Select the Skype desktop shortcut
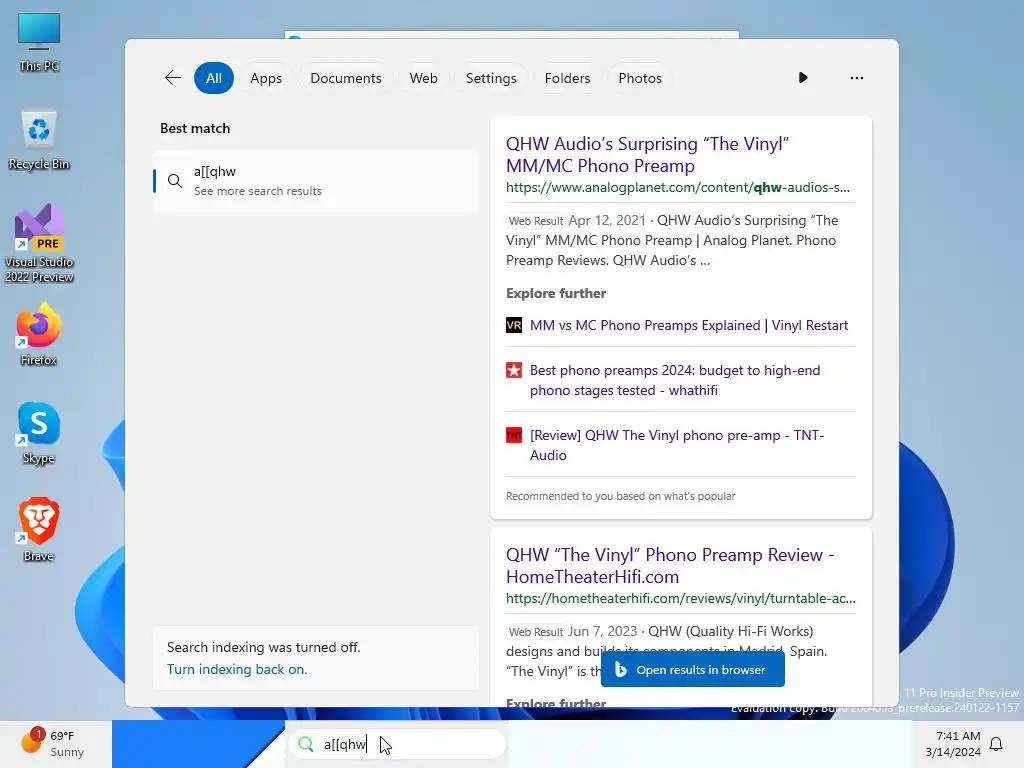The image size is (1024, 768). (x=39, y=433)
